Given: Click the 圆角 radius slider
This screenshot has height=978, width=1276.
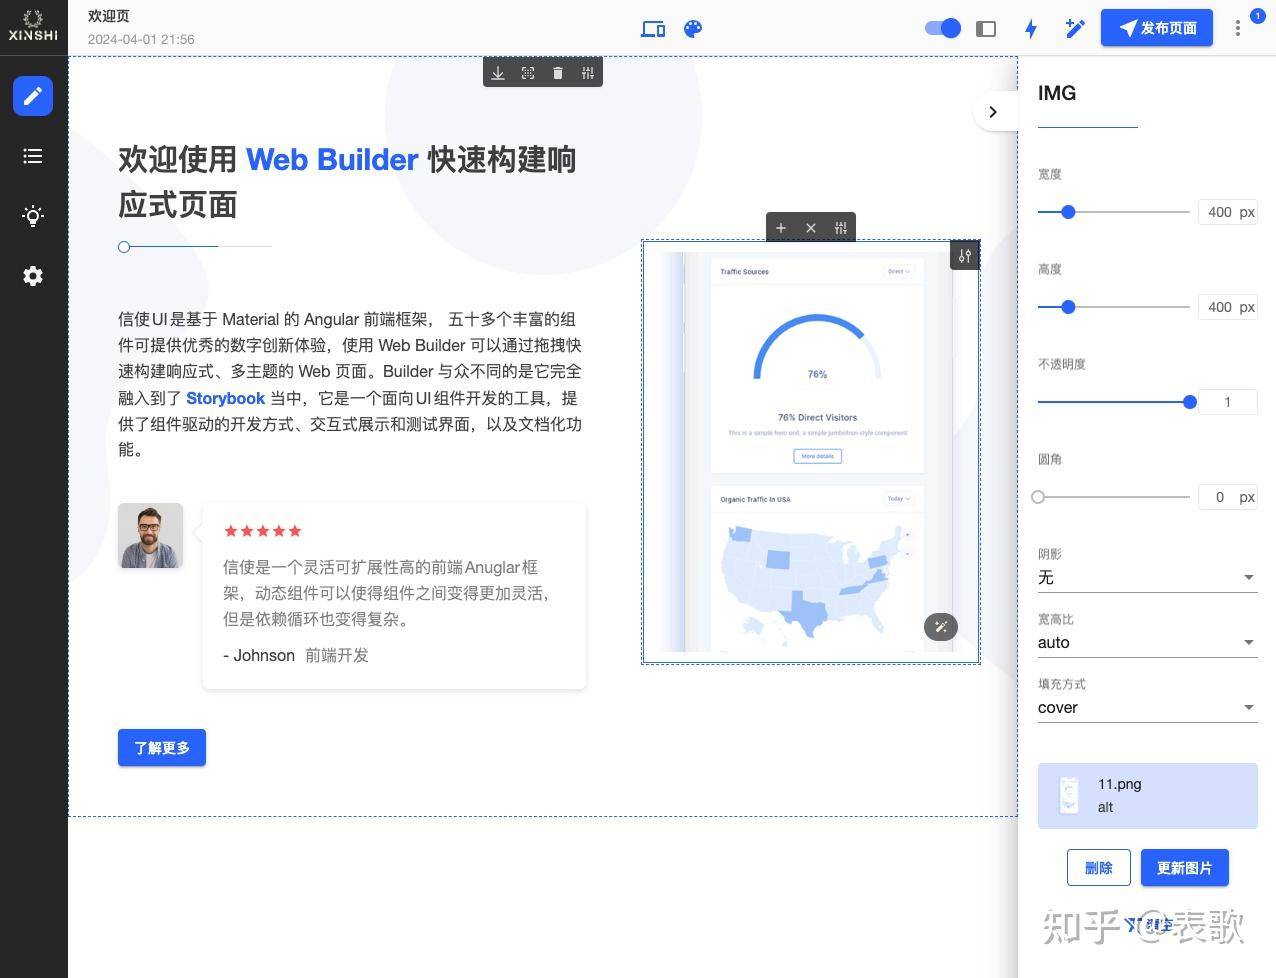Looking at the screenshot, I should click(1113, 497).
